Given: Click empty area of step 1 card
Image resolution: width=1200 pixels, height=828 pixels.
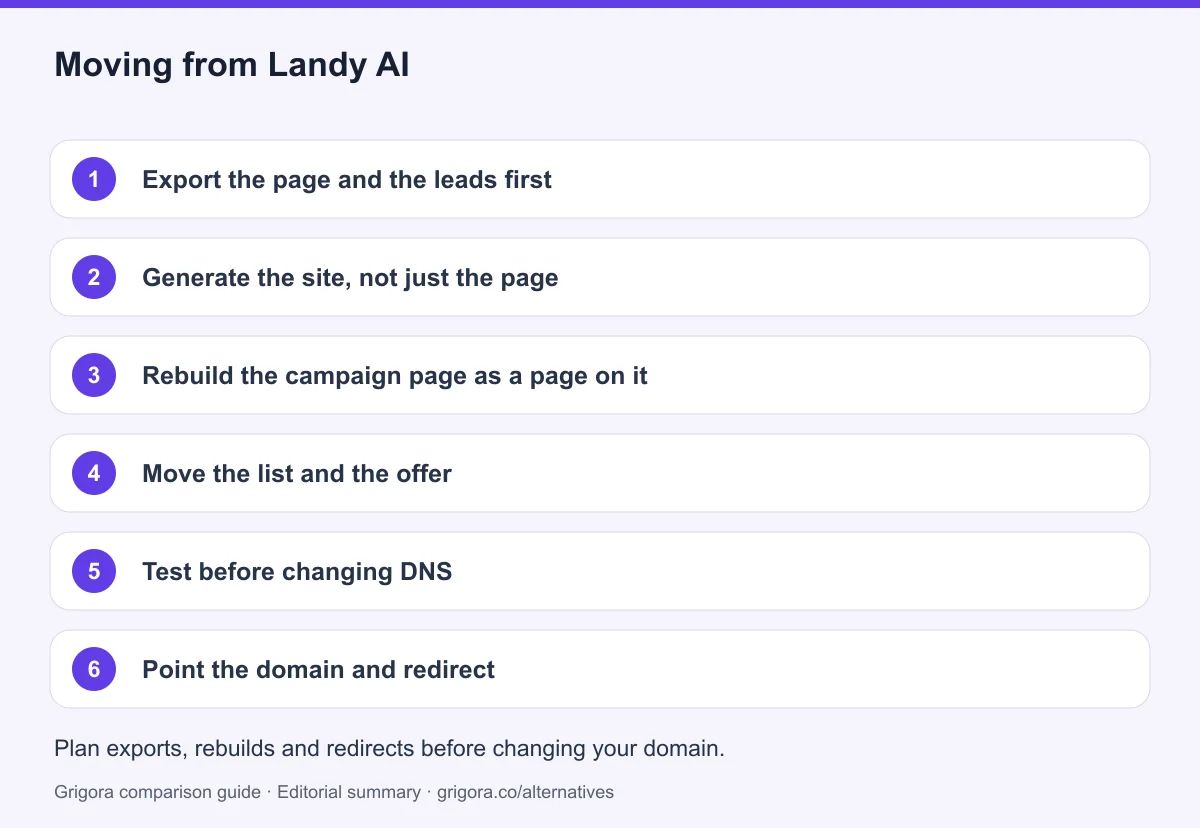Looking at the screenshot, I should tap(850, 180).
